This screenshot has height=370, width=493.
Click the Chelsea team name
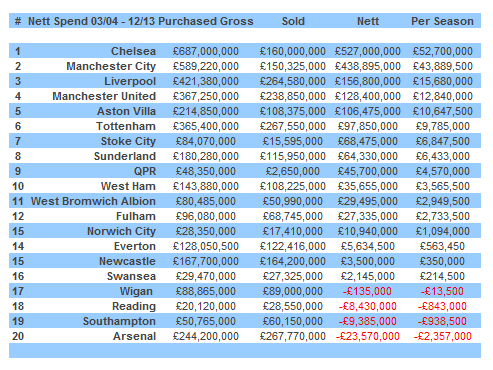click(x=133, y=51)
